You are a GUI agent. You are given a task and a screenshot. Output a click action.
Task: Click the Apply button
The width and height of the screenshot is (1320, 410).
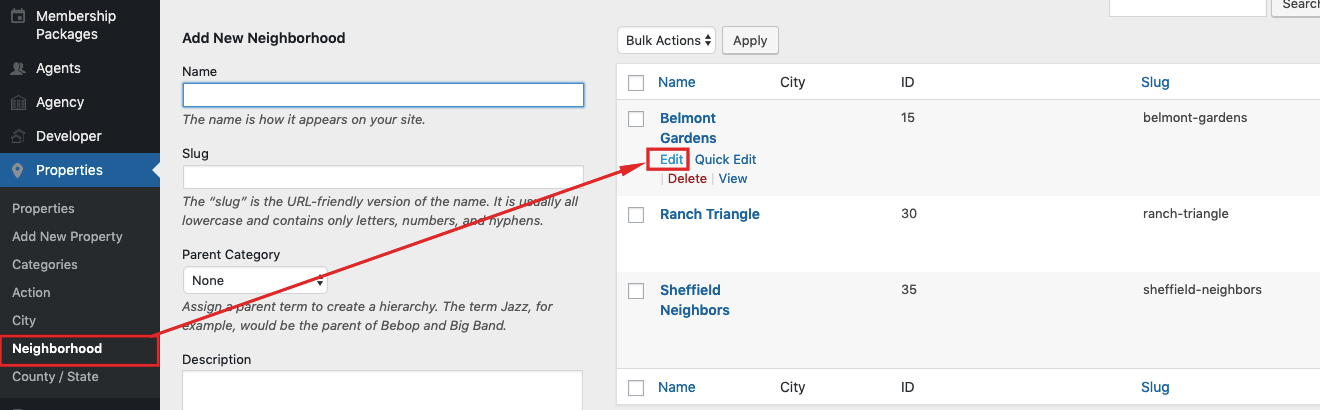point(750,40)
